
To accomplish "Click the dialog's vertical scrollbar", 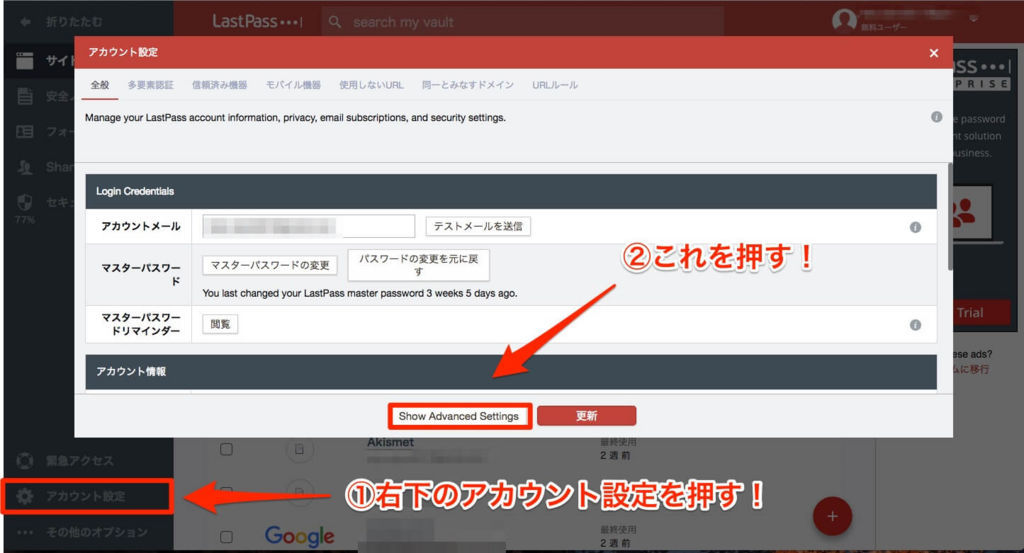I will click(950, 217).
